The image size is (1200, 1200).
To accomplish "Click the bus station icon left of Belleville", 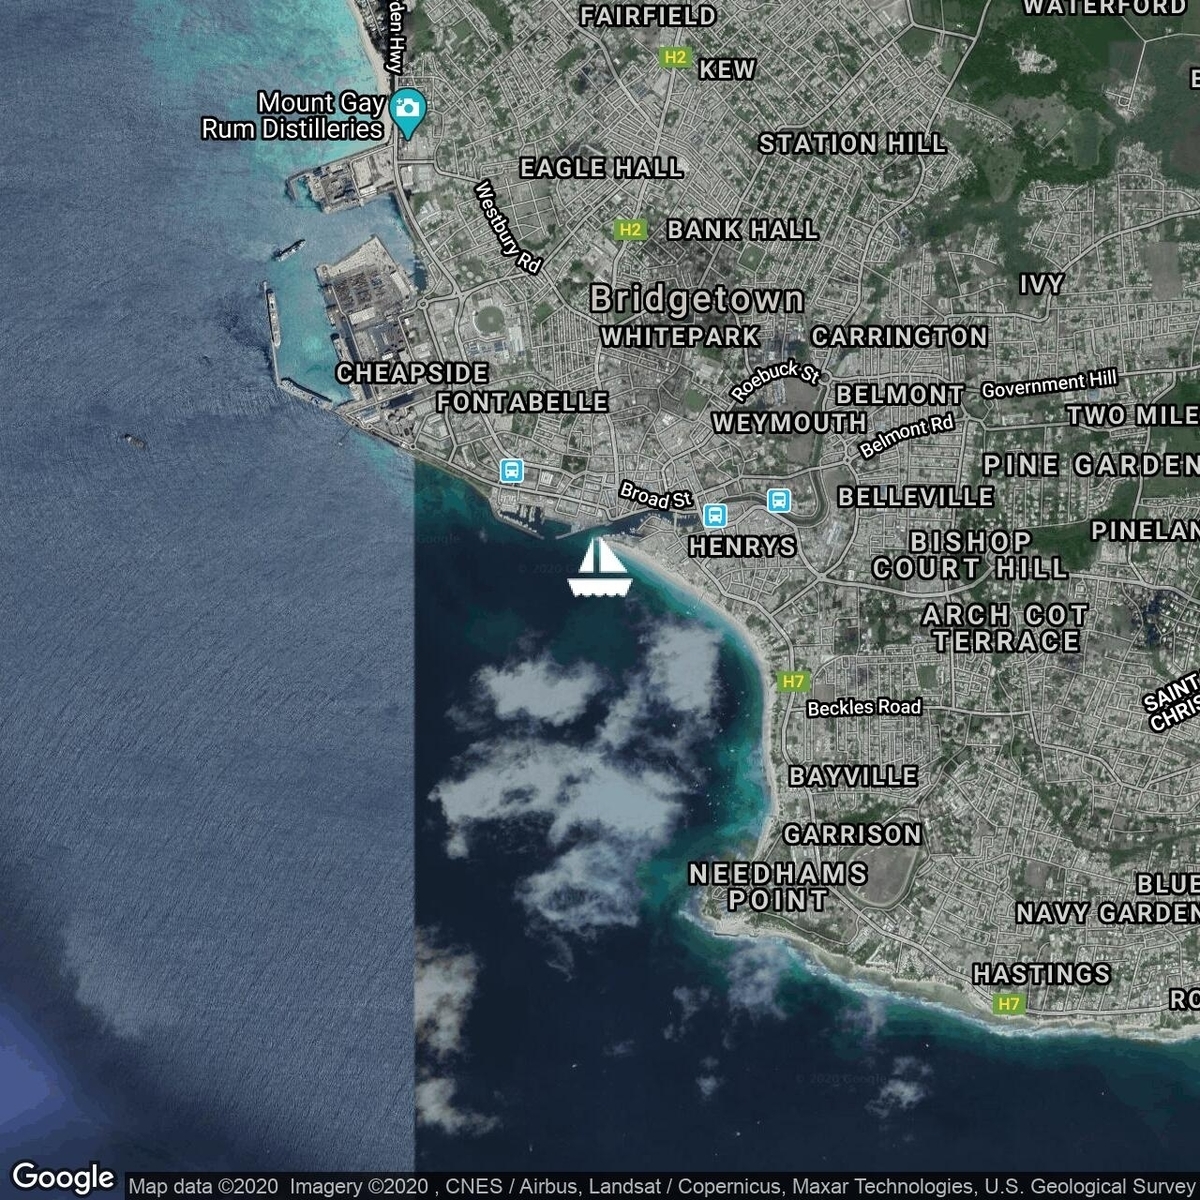I will click(x=779, y=500).
